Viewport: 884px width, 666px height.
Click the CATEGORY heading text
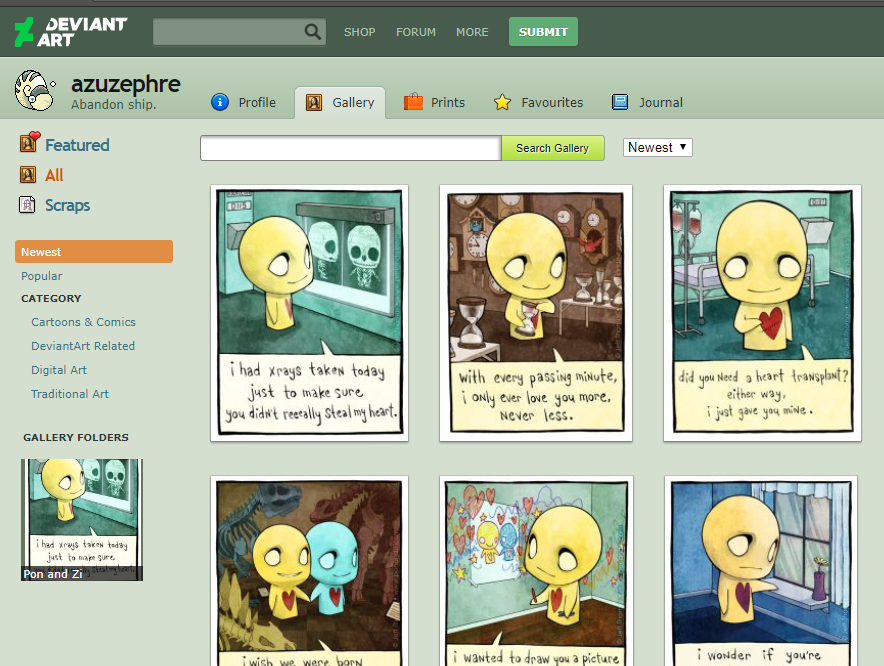tap(51, 298)
